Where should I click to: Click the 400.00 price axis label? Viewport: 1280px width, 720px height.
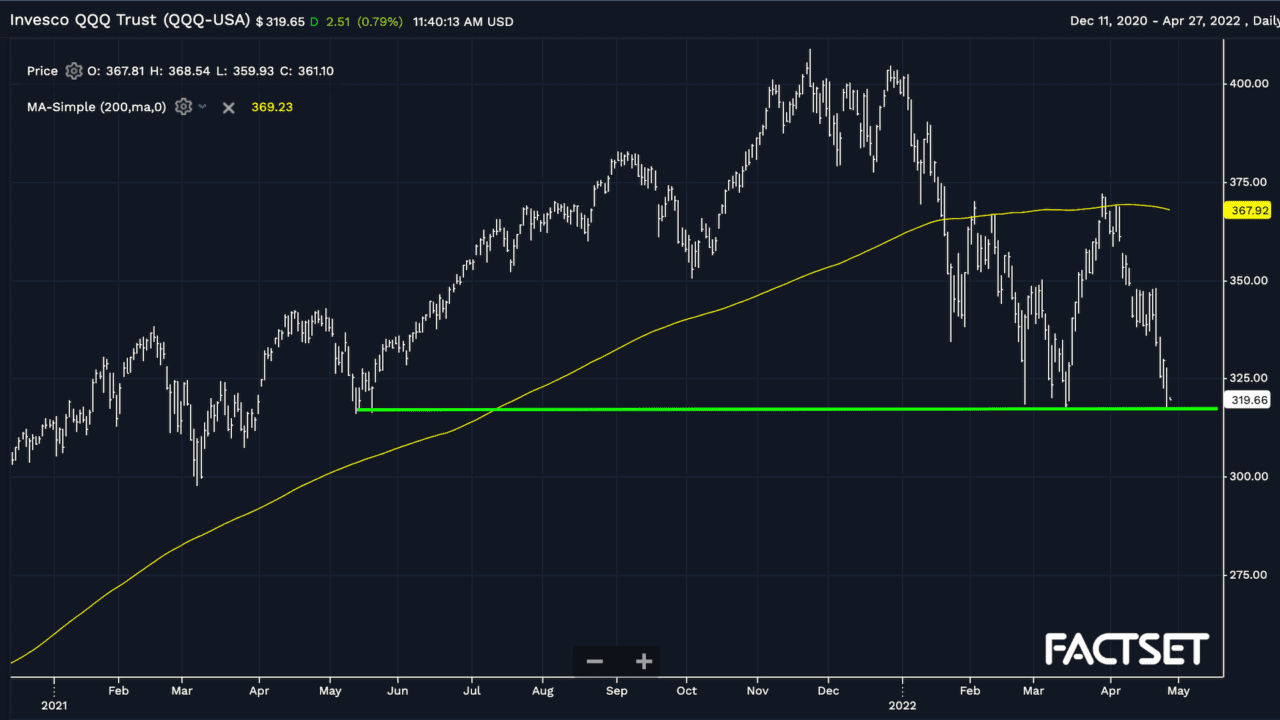(1247, 84)
